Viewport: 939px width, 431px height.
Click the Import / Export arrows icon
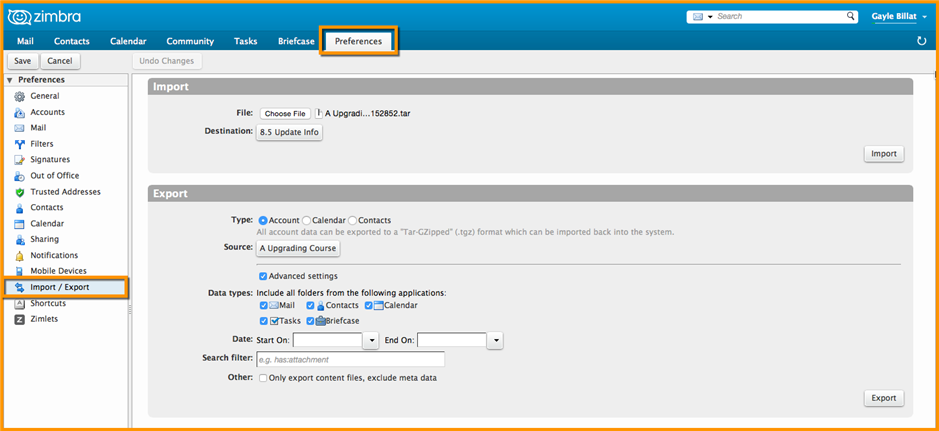(19, 287)
